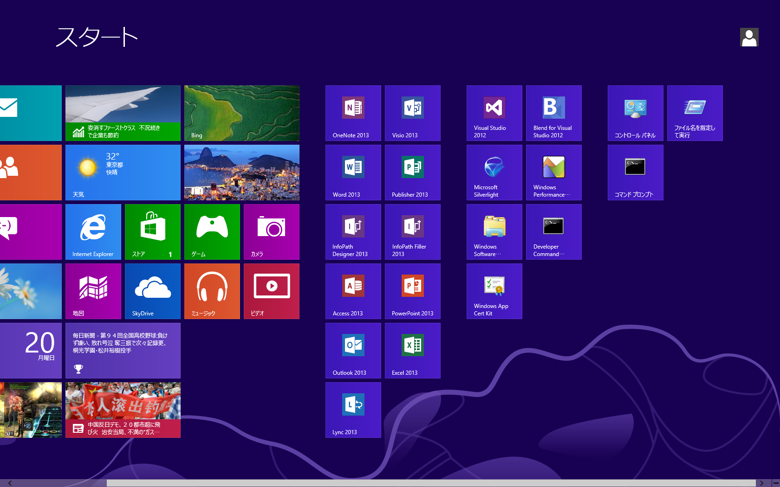Open Microsoft Silverlight tile

coord(494,173)
